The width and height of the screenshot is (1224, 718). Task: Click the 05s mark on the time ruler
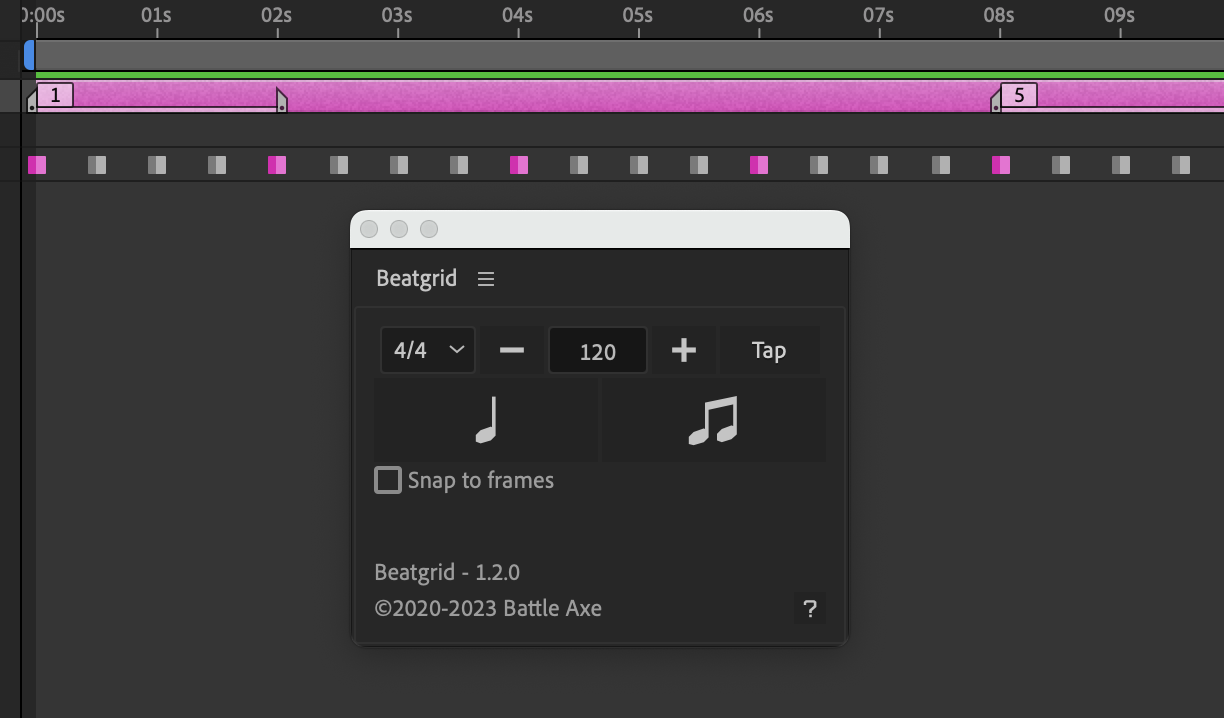click(x=638, y=16)
